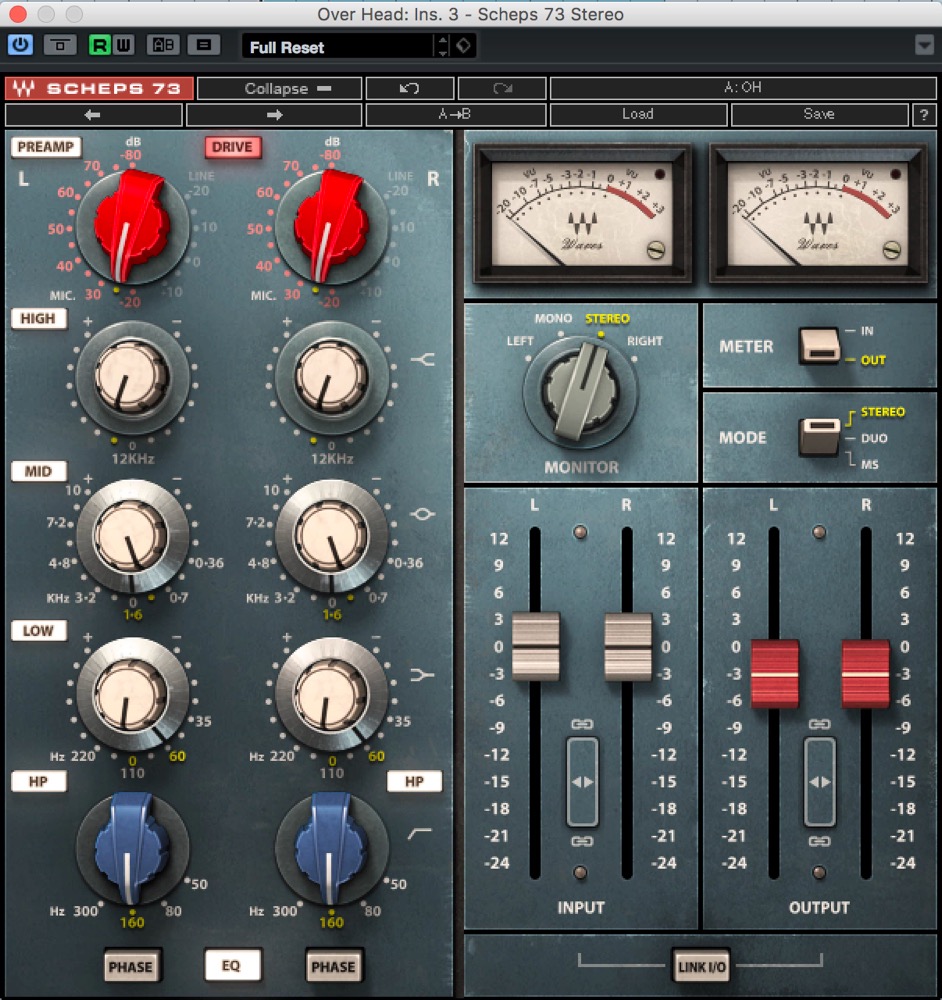Click the LINK I/O button
942x1000 pixels.
pyautogui.click(x=701, y=966)
